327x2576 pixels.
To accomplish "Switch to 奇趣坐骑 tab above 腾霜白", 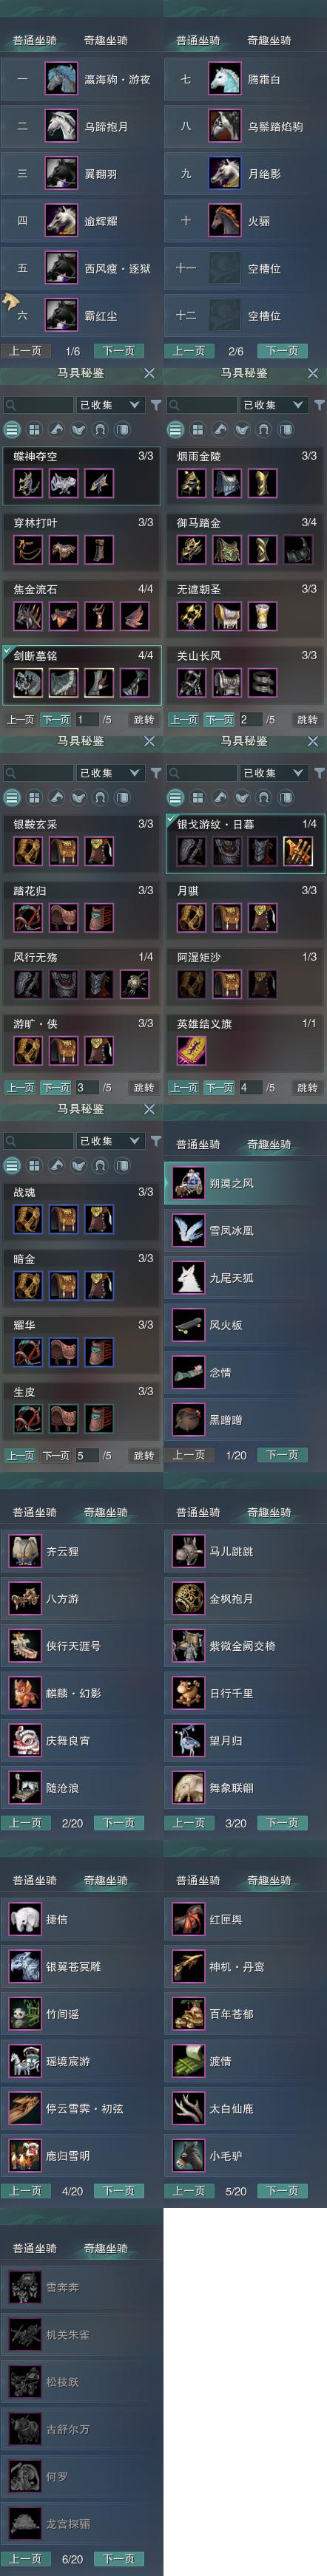I will [269, 41].
